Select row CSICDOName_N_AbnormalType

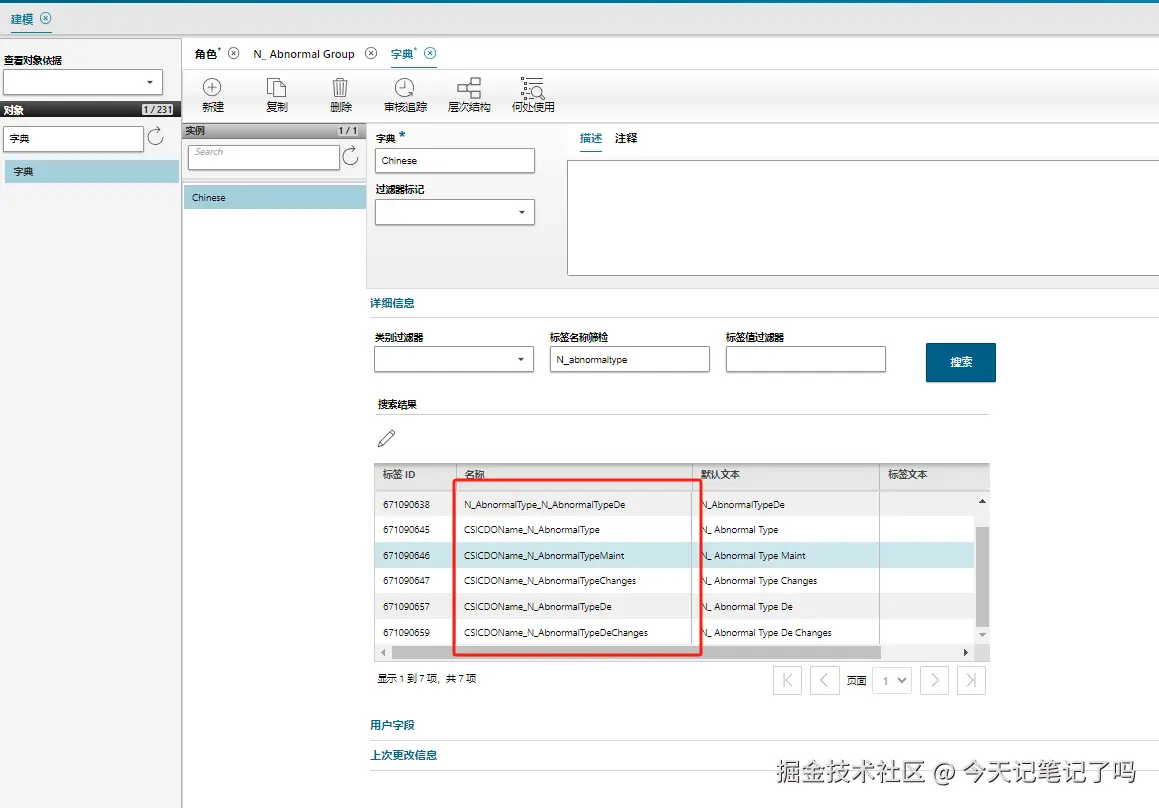(x=674, y=529)
